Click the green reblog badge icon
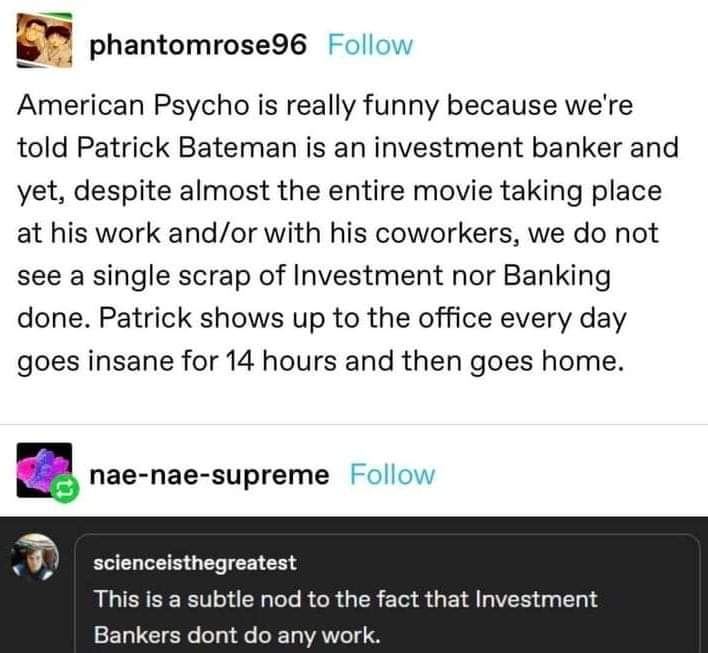The height and width of the screenshot is (653, 708). point(64,490)
